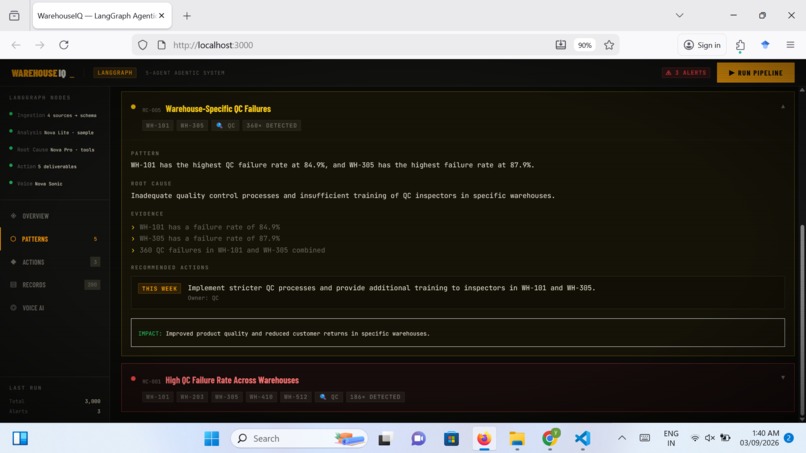The width and height of the screenshot is (806, 453).
Task: Open the video chat app on taskbar
Action: pyautogui.click(x=418, y=439)
